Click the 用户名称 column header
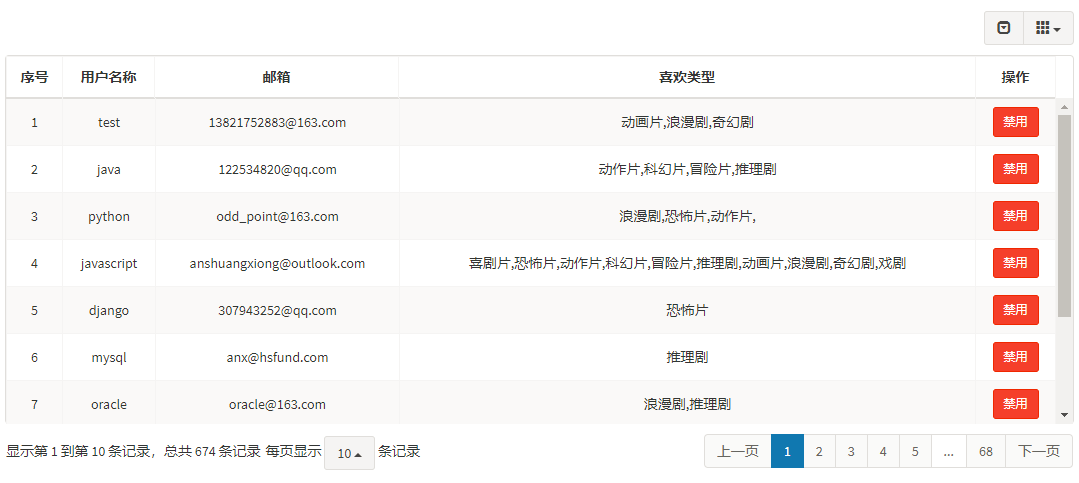 109,77
